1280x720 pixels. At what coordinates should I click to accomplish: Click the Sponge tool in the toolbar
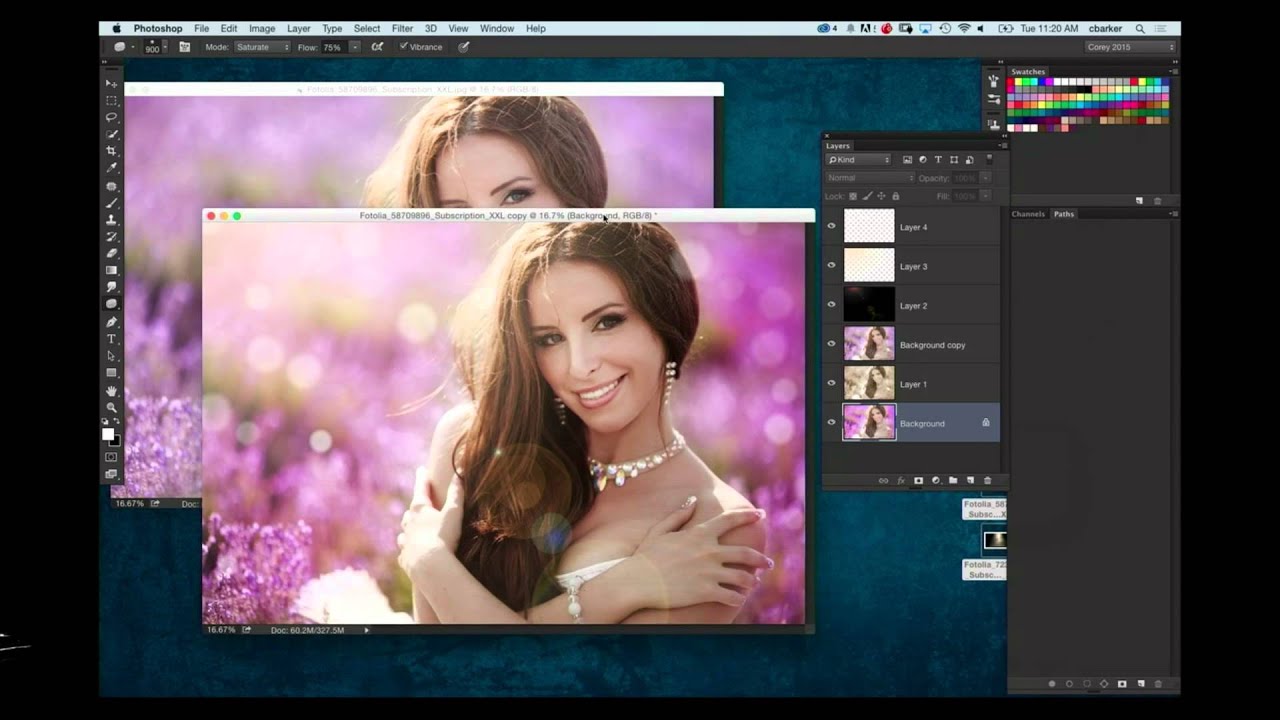point(111,304)
